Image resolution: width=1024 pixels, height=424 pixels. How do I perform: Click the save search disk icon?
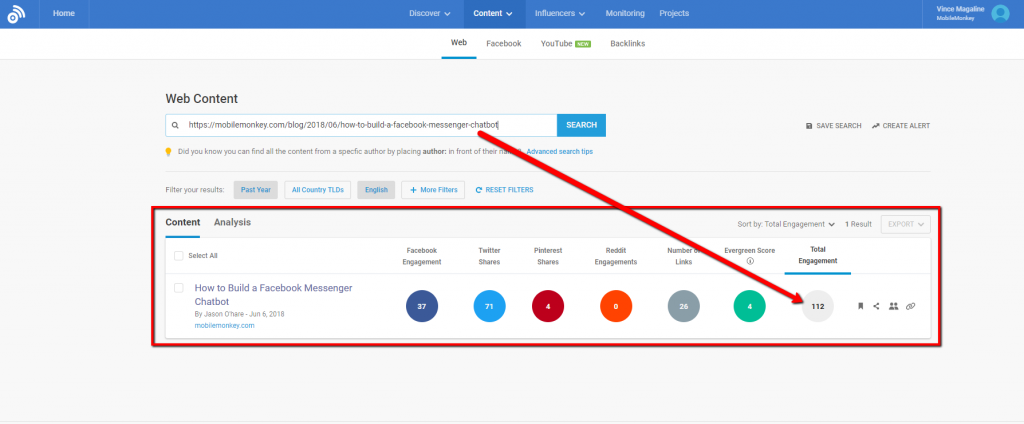coord(809,125)
